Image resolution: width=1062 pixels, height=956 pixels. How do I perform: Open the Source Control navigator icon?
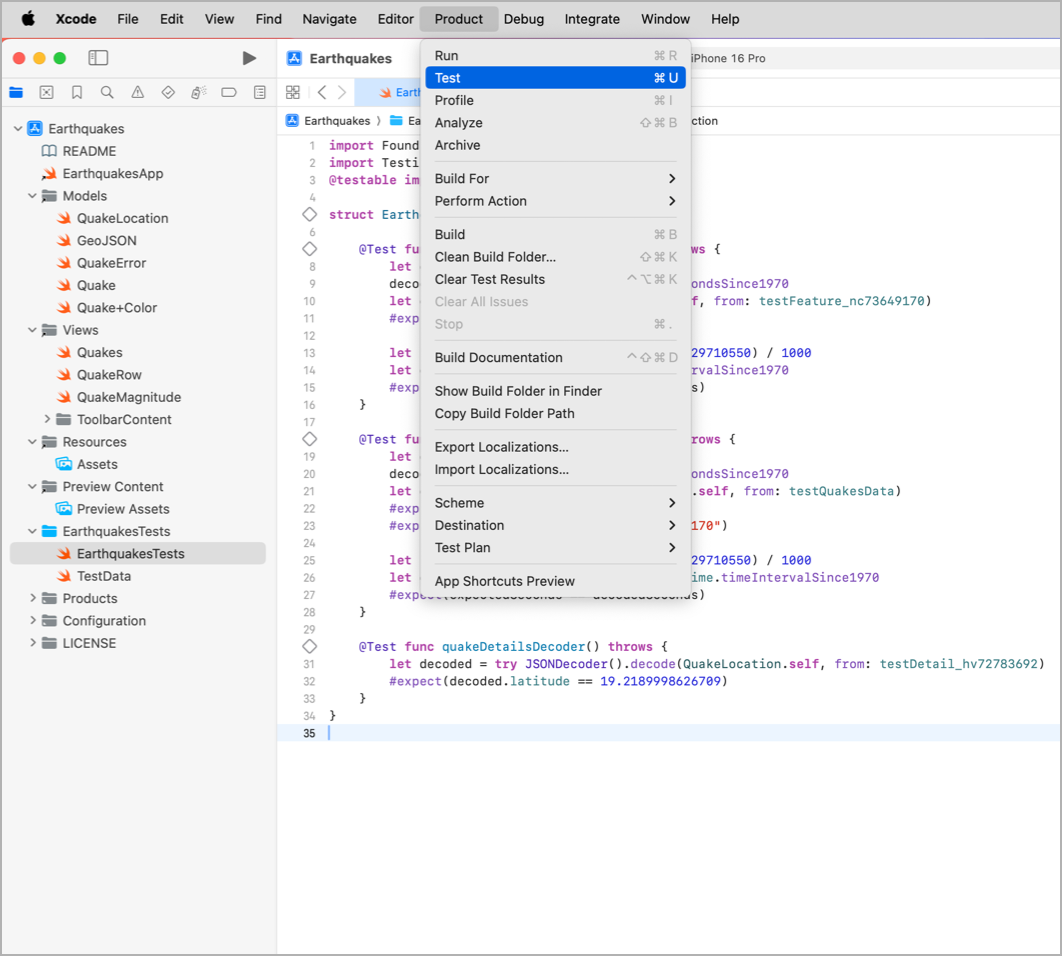point(46,92)
